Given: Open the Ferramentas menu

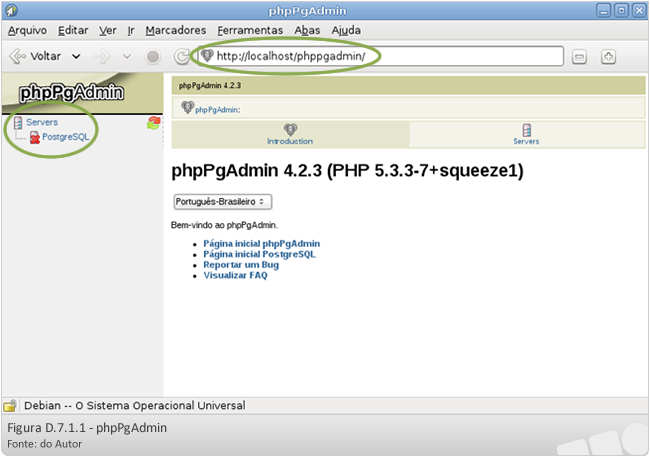Looking at the screenshot, I should [250, 30].
